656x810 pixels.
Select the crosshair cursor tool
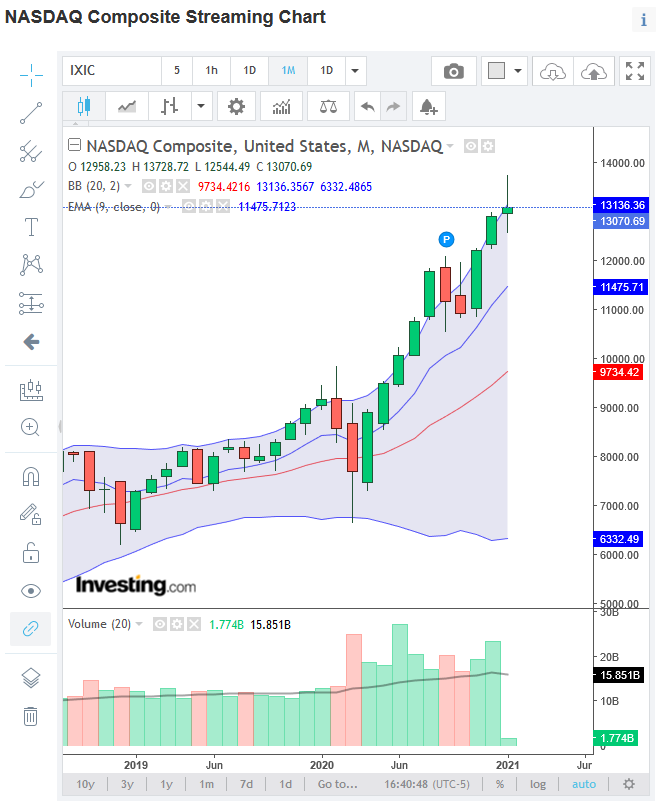click(x=30, y=74)
